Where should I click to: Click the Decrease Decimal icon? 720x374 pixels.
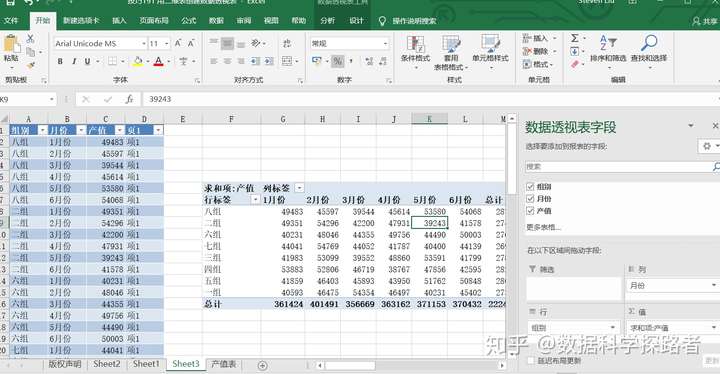[383, 61]
